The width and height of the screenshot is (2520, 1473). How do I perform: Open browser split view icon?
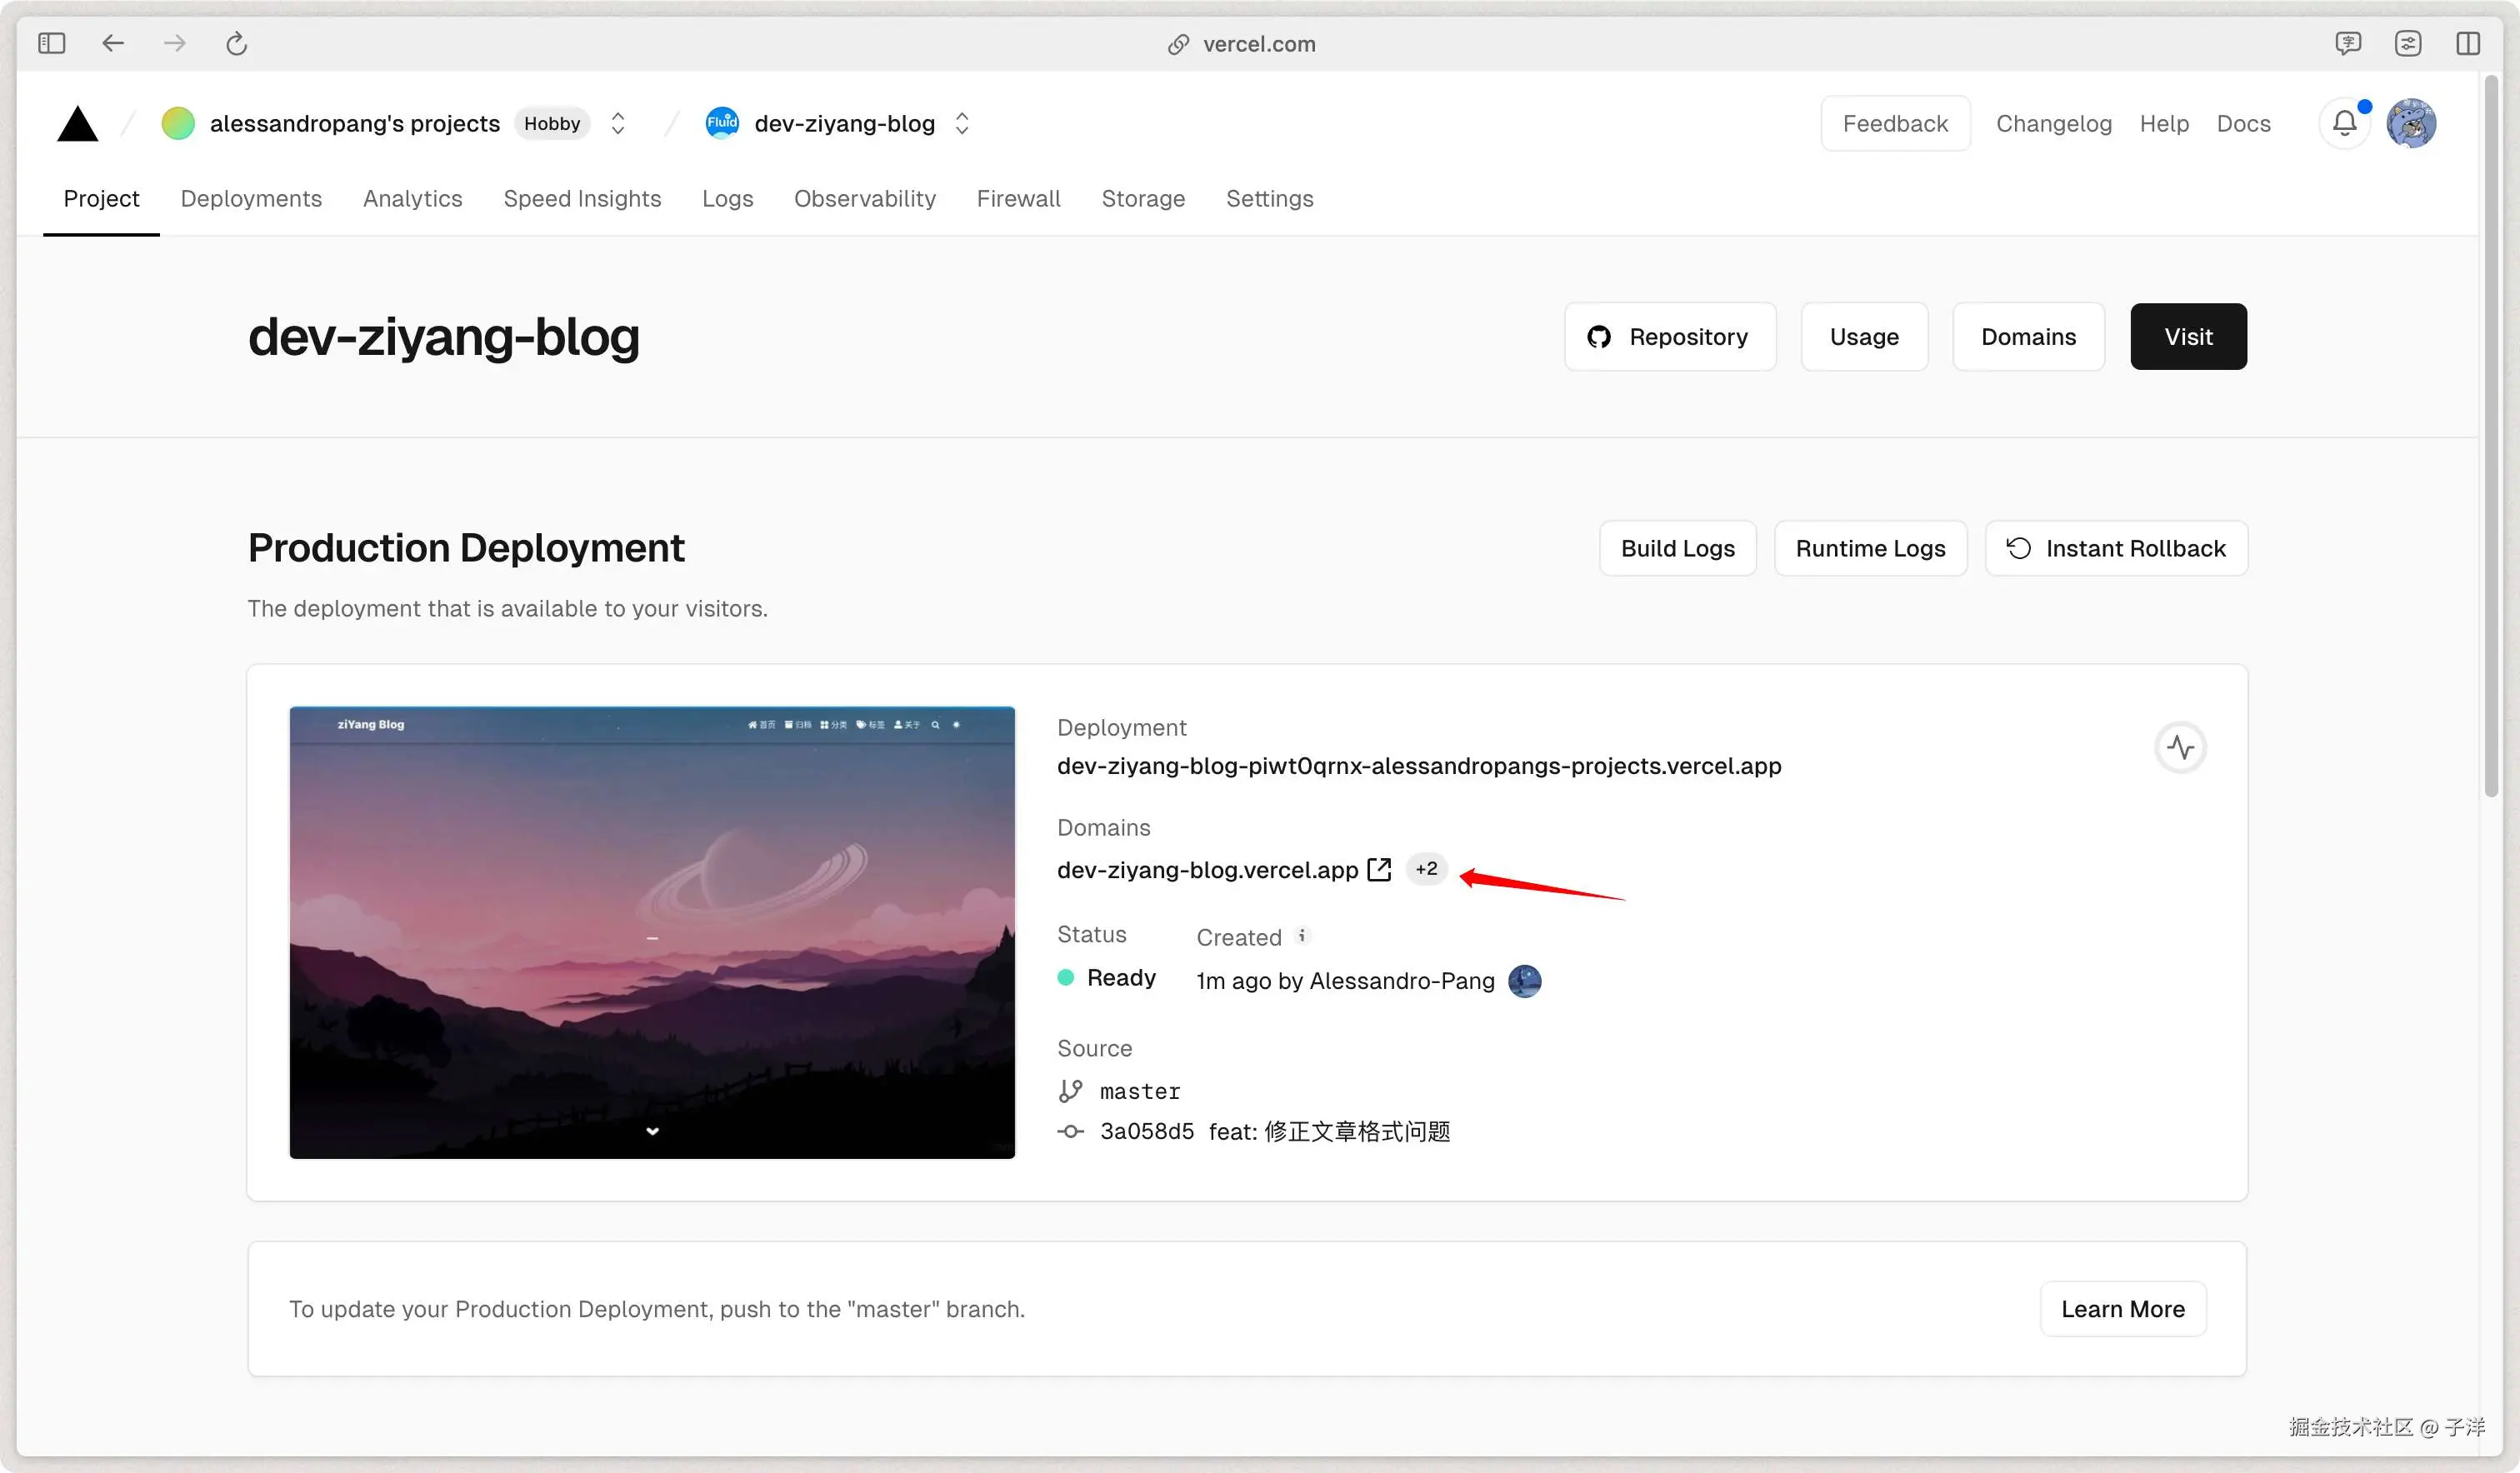click(2467, 43)
